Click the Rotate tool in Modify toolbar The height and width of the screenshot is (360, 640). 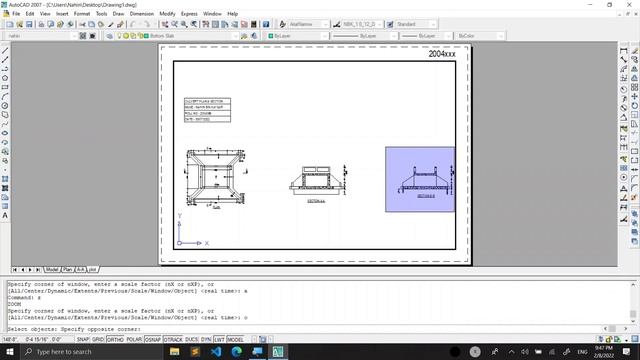click(x=634, y=106)
